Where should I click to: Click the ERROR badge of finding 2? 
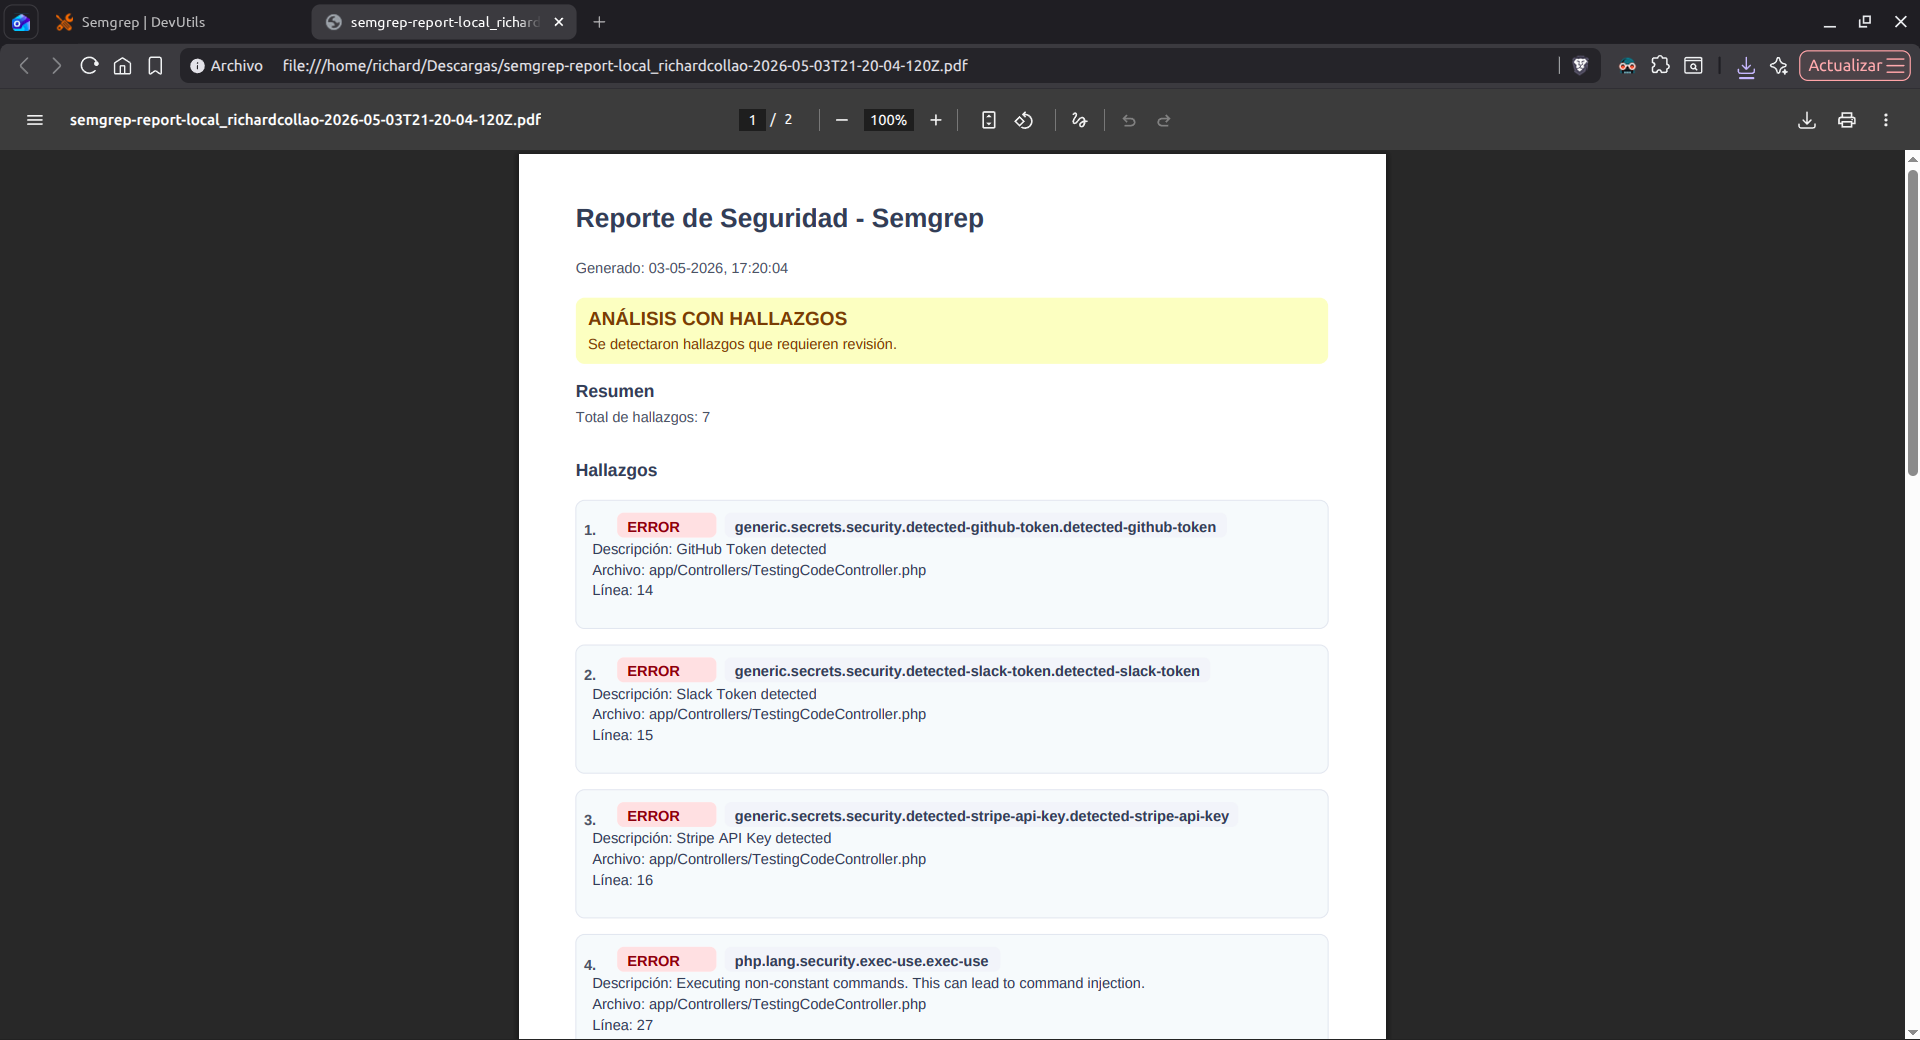pos(666,670)
